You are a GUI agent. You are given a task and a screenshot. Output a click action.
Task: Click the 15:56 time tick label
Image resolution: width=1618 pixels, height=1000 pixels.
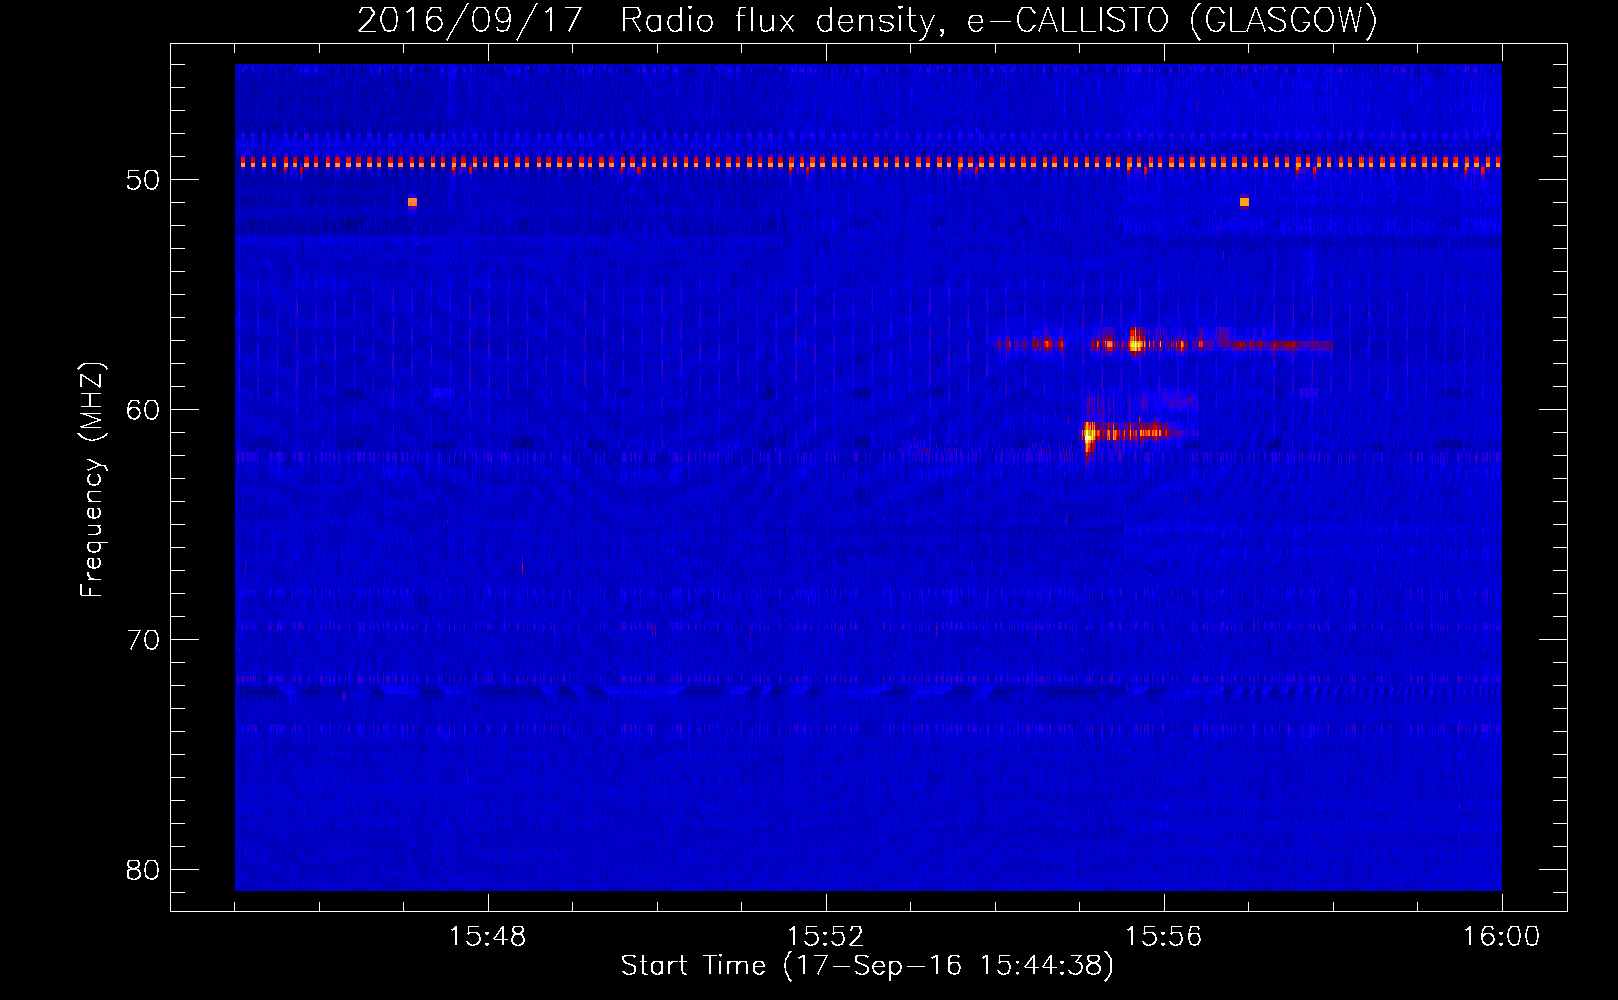[1163, 937]
